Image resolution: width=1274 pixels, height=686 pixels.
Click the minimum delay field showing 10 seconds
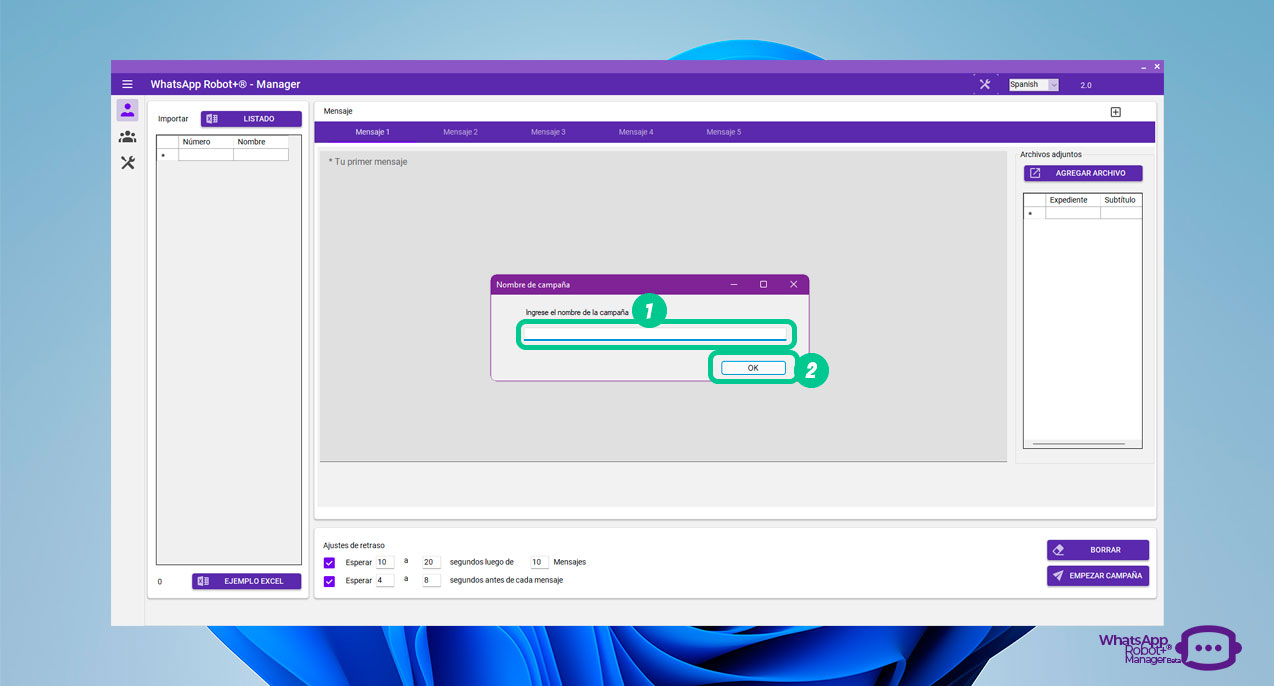tap(385, 562)
